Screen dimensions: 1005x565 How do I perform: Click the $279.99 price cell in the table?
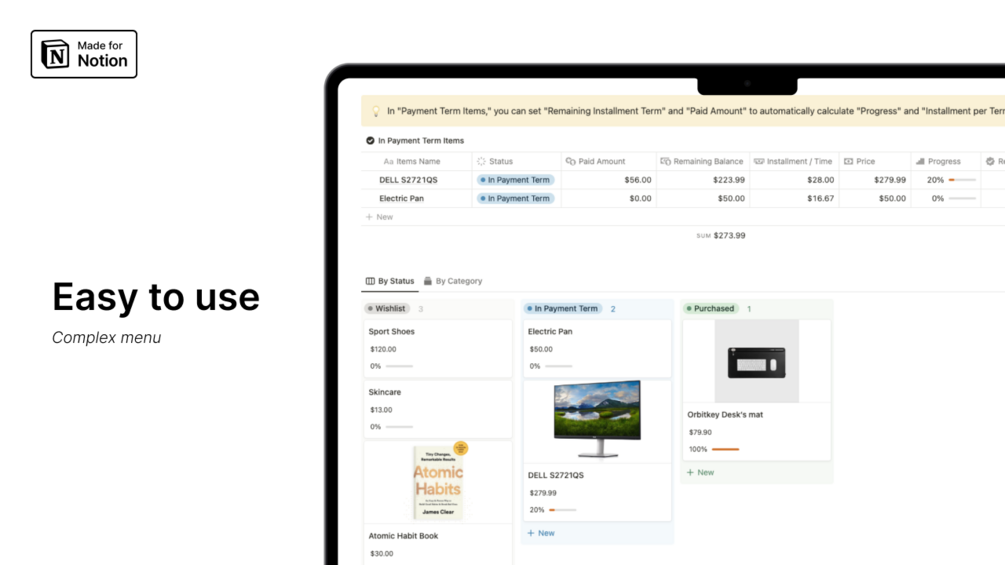coord(890,180)
